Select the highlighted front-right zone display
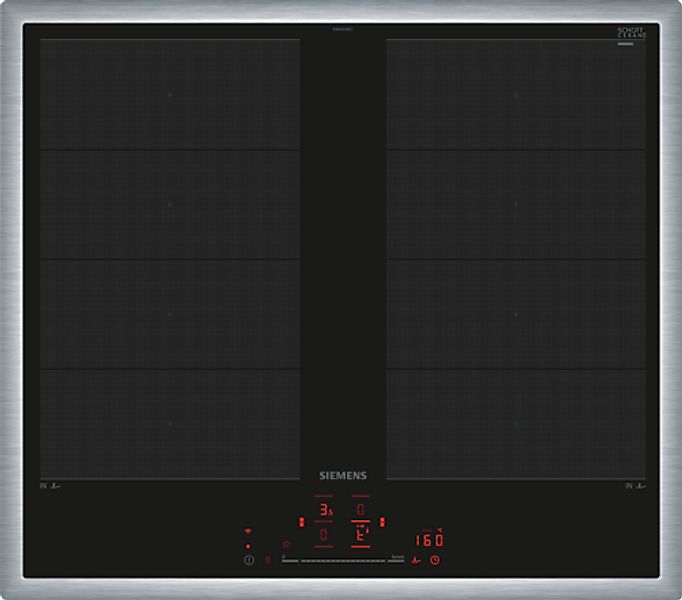The image size is (682, 600). click(361, 534)
